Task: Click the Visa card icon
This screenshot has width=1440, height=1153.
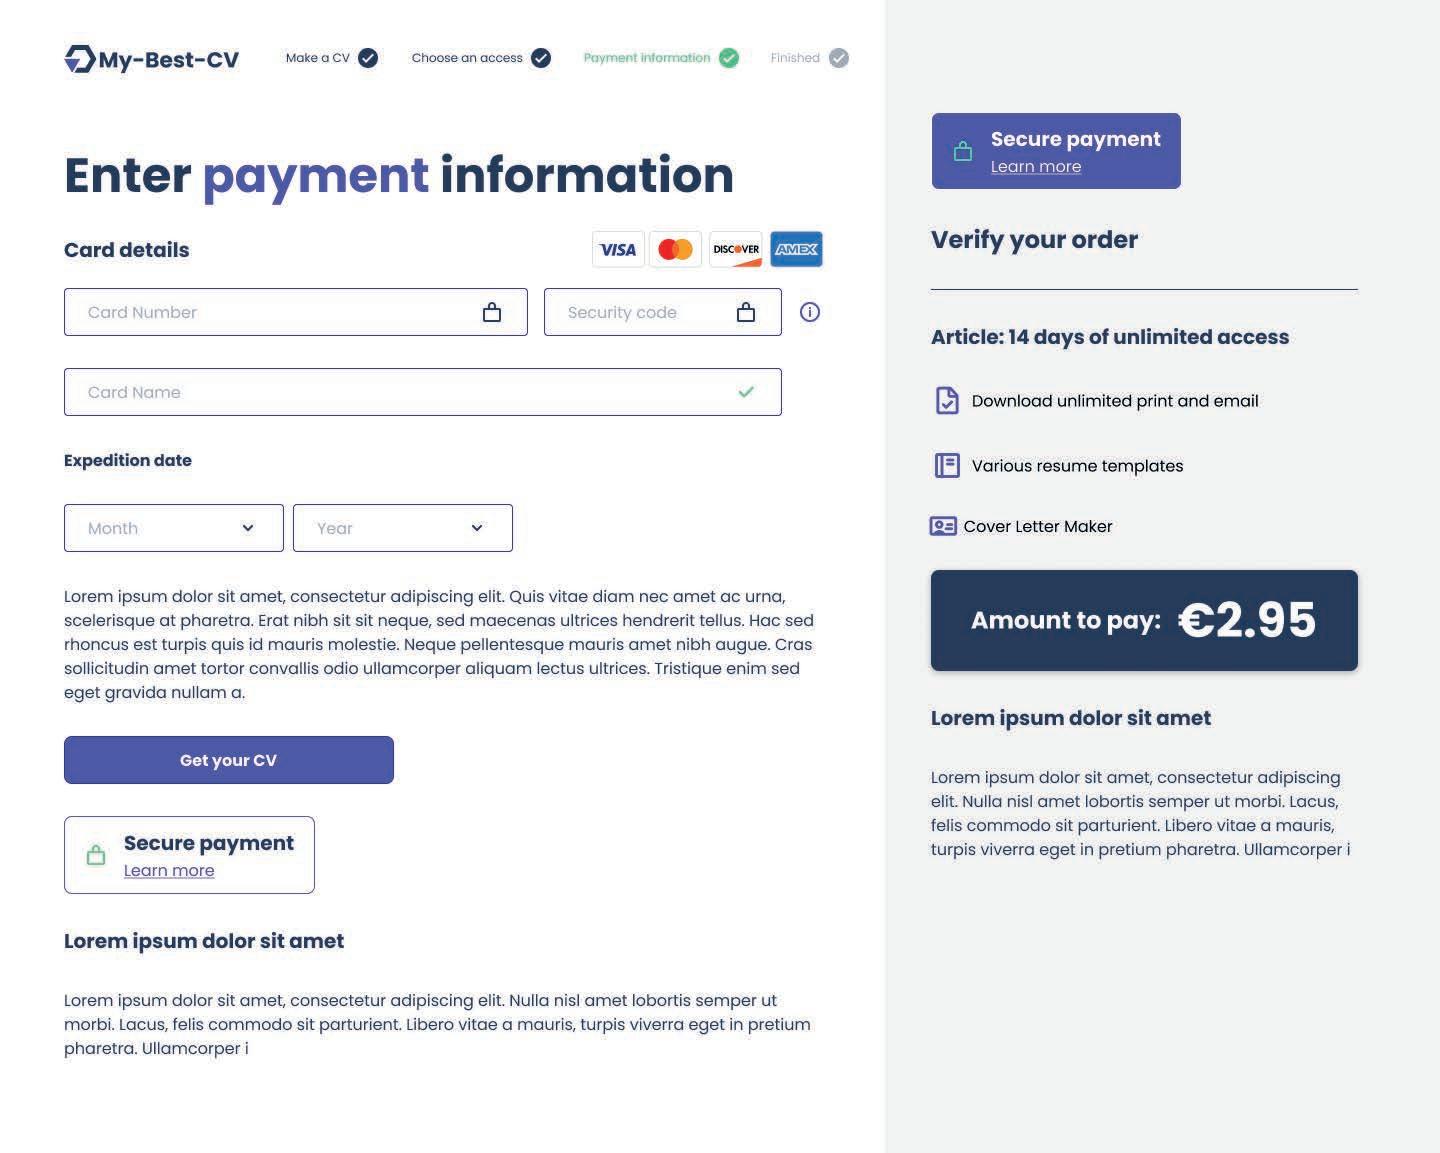Action: 618,250
